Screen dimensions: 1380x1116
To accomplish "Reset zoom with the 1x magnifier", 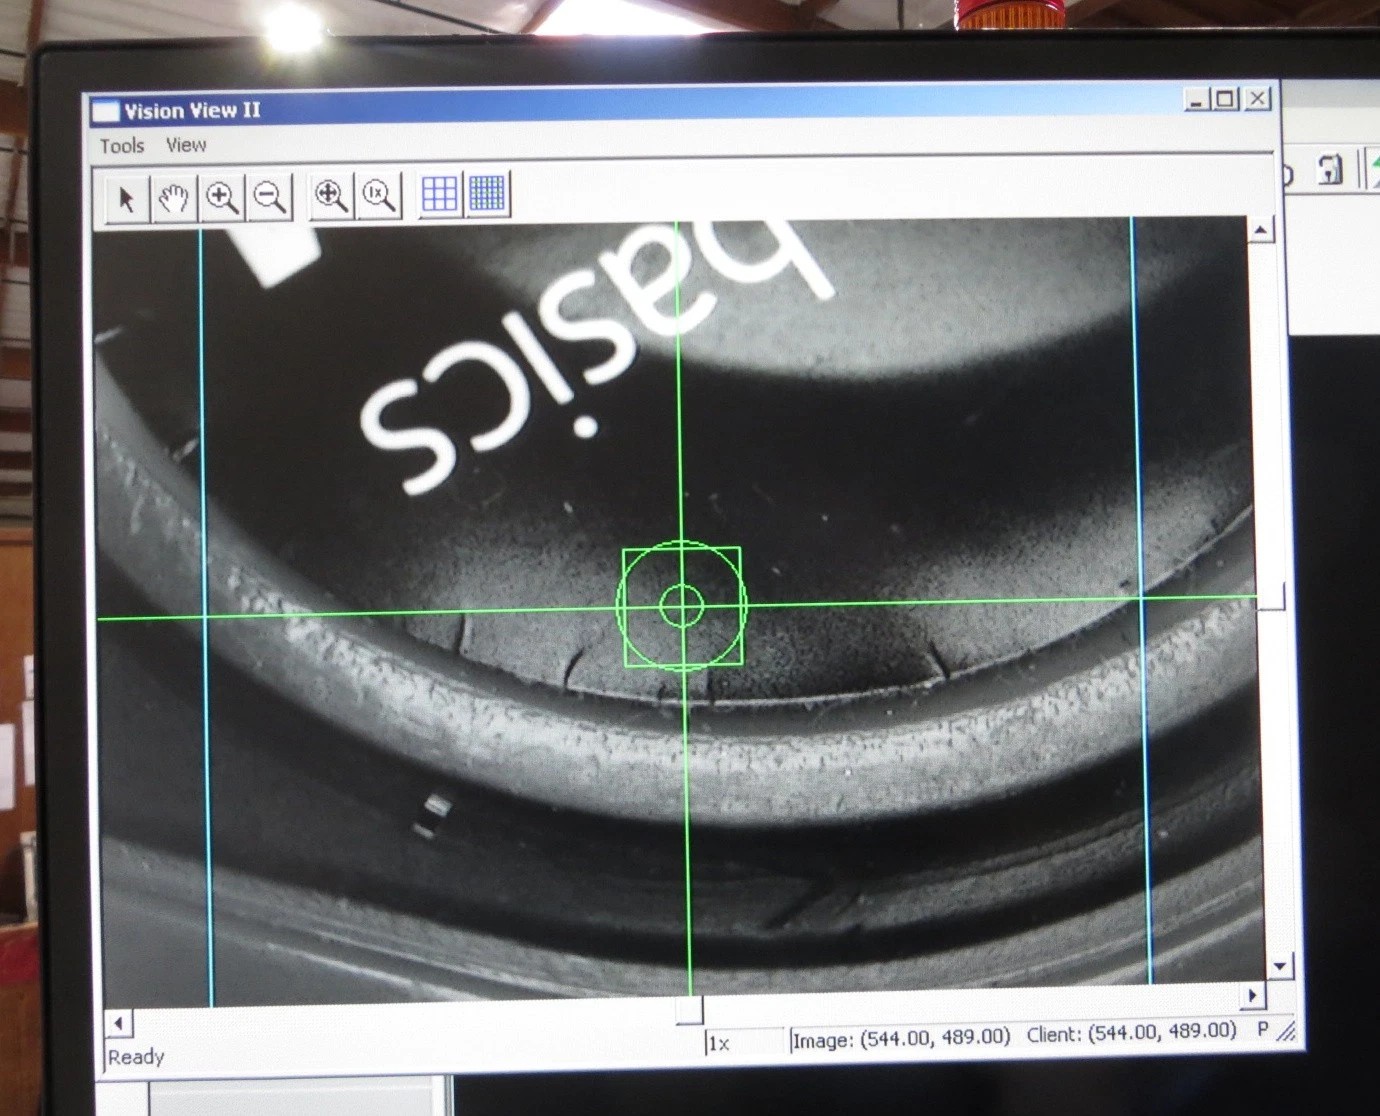I will [379, 195].
